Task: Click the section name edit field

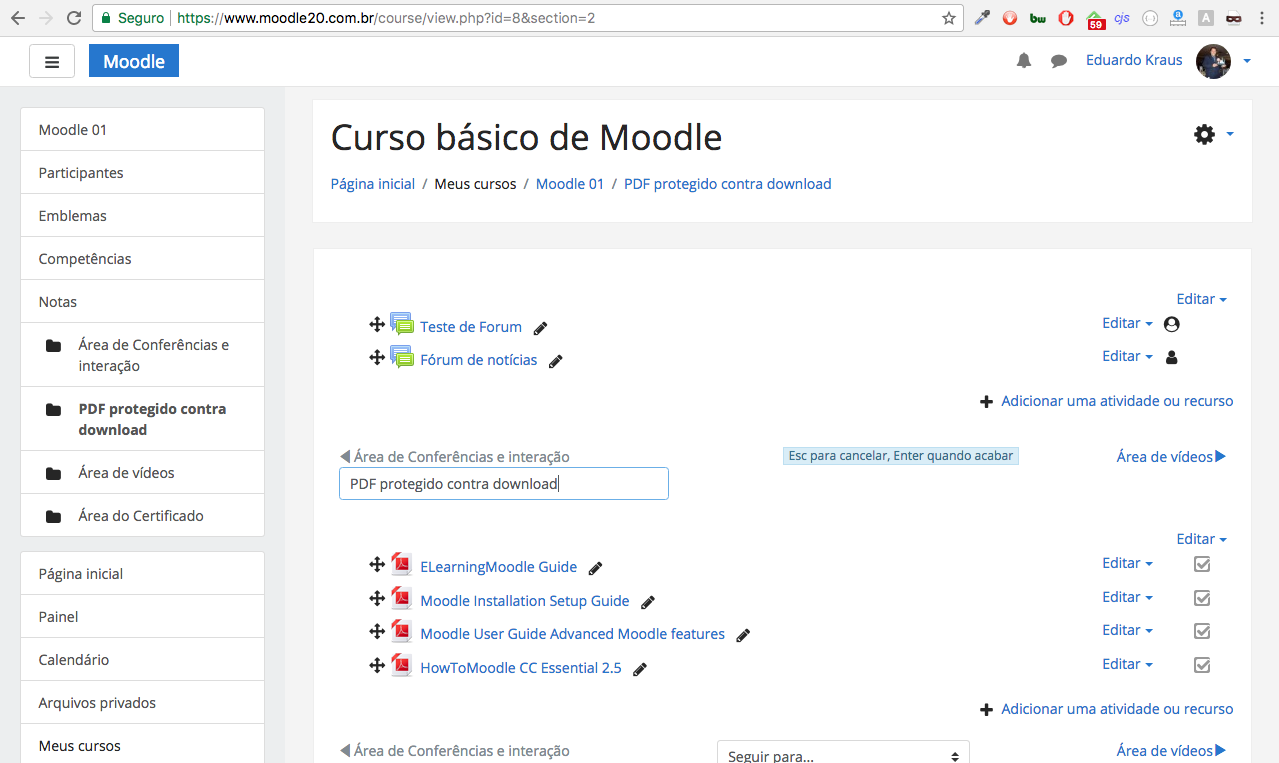Action: tap(504, 484)
